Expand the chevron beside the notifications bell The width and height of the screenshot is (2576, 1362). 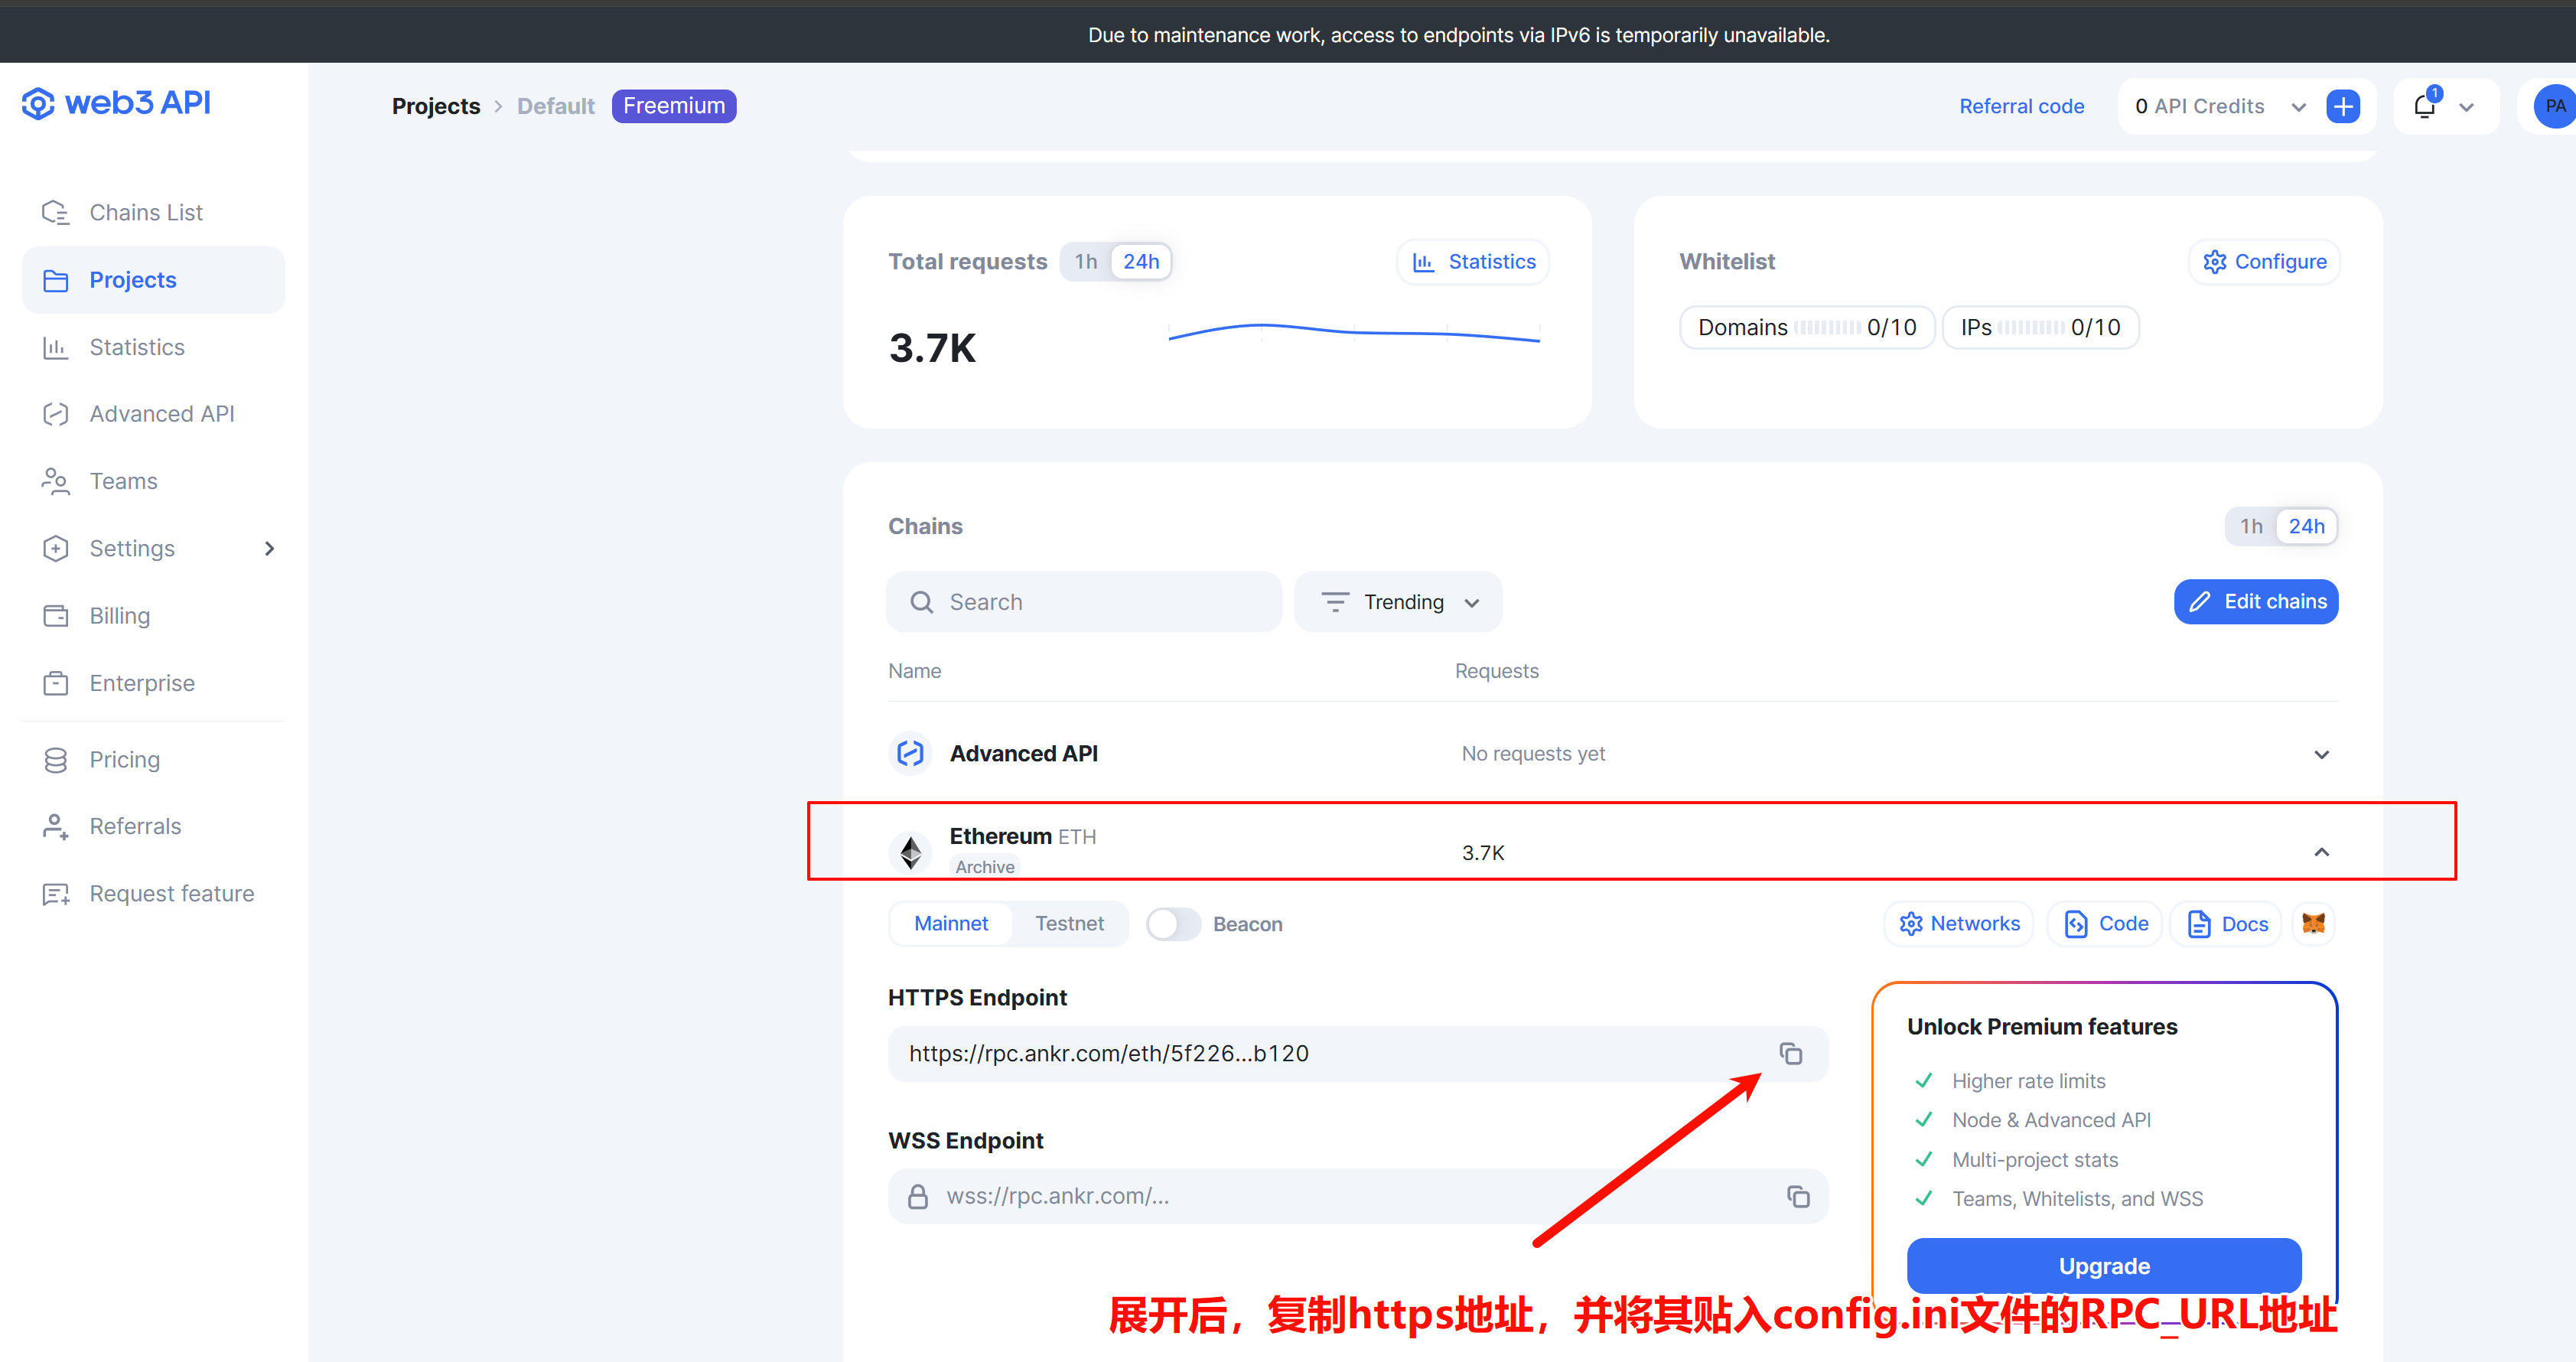pos(2467,107)
